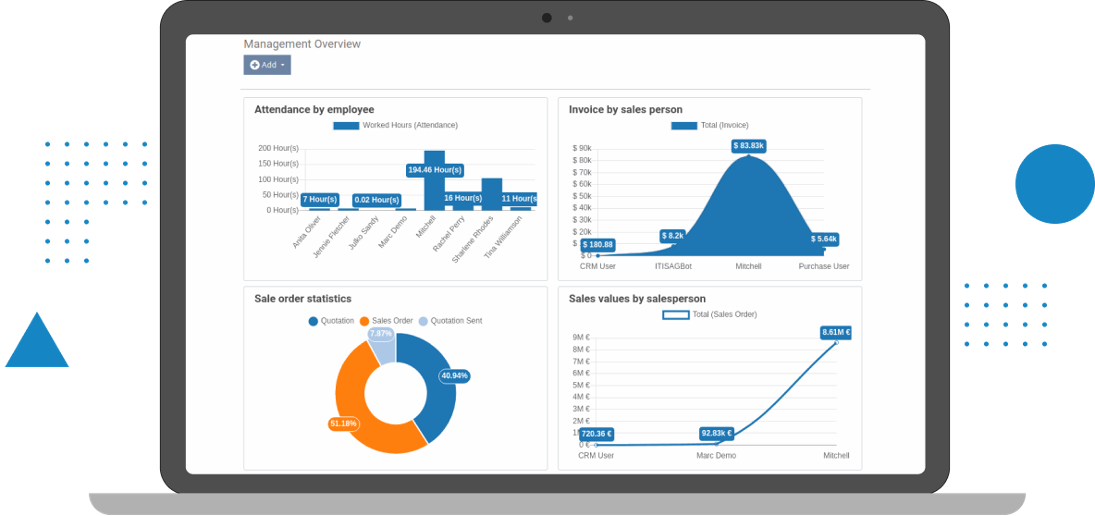Viewport: 1095px width, 516px height.
Task: Click the $ 83.83k peak data label
Action: [x=748, y=145]
